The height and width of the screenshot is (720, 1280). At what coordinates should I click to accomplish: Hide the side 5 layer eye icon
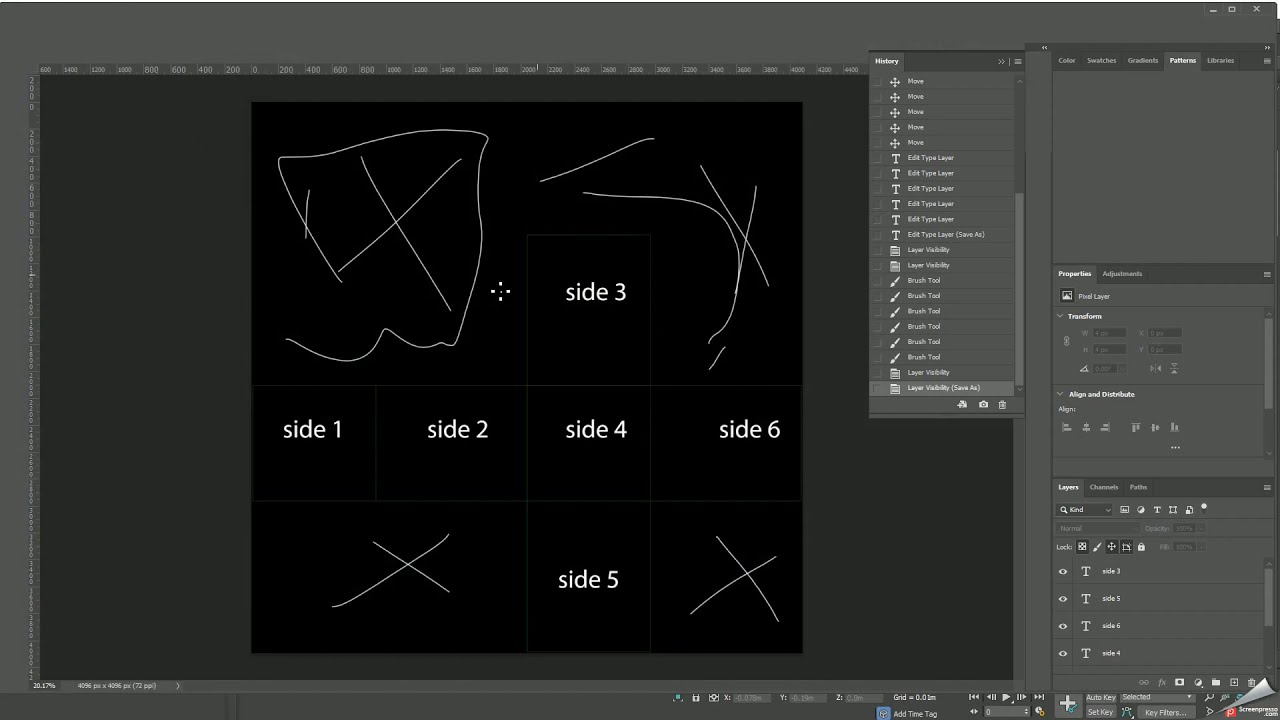pyautogui.click(x=1063, y=599)
